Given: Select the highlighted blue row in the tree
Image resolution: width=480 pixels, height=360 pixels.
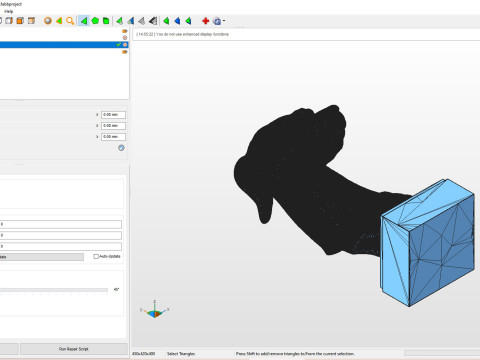Looking at the screenshot, I should click(64, 44).
